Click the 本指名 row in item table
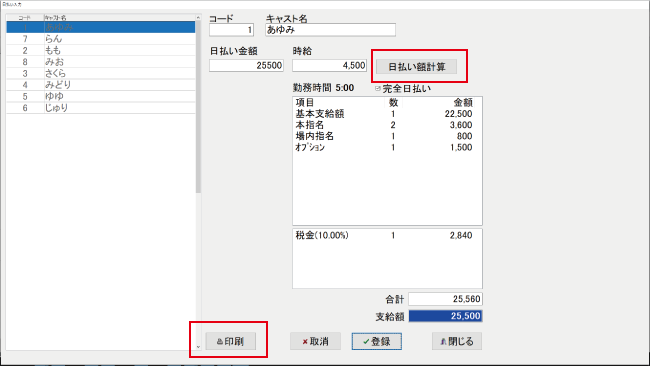This screenshot has height=366, width=650. pos(387,125)
